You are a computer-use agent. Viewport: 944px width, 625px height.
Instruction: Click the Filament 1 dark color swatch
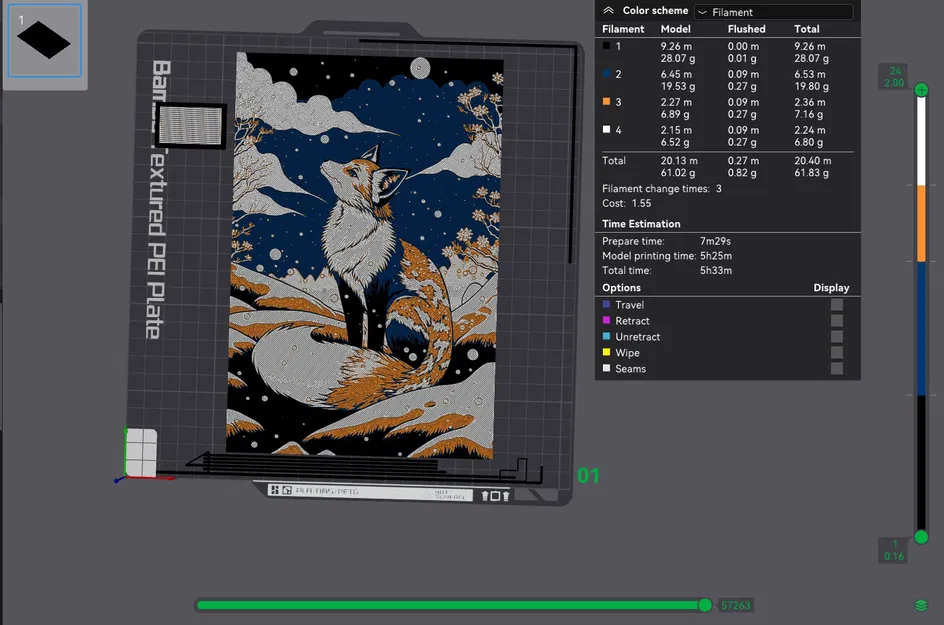click(x=608, y=47)
